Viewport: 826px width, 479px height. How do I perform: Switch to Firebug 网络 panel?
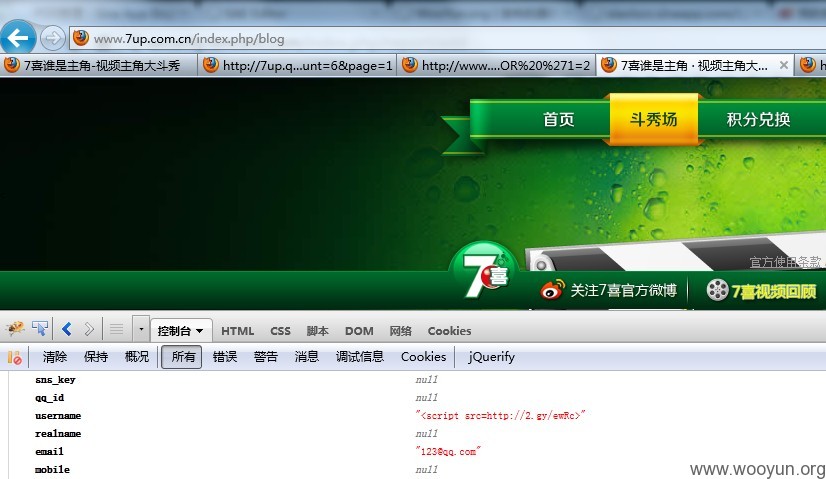[400, 331]
